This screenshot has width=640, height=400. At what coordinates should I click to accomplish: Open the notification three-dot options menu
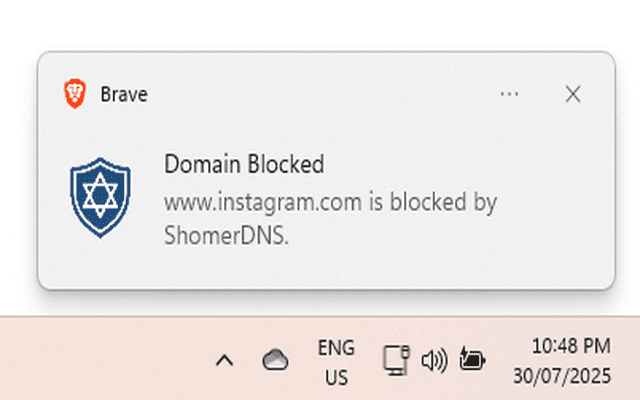(x=509, y=94)
